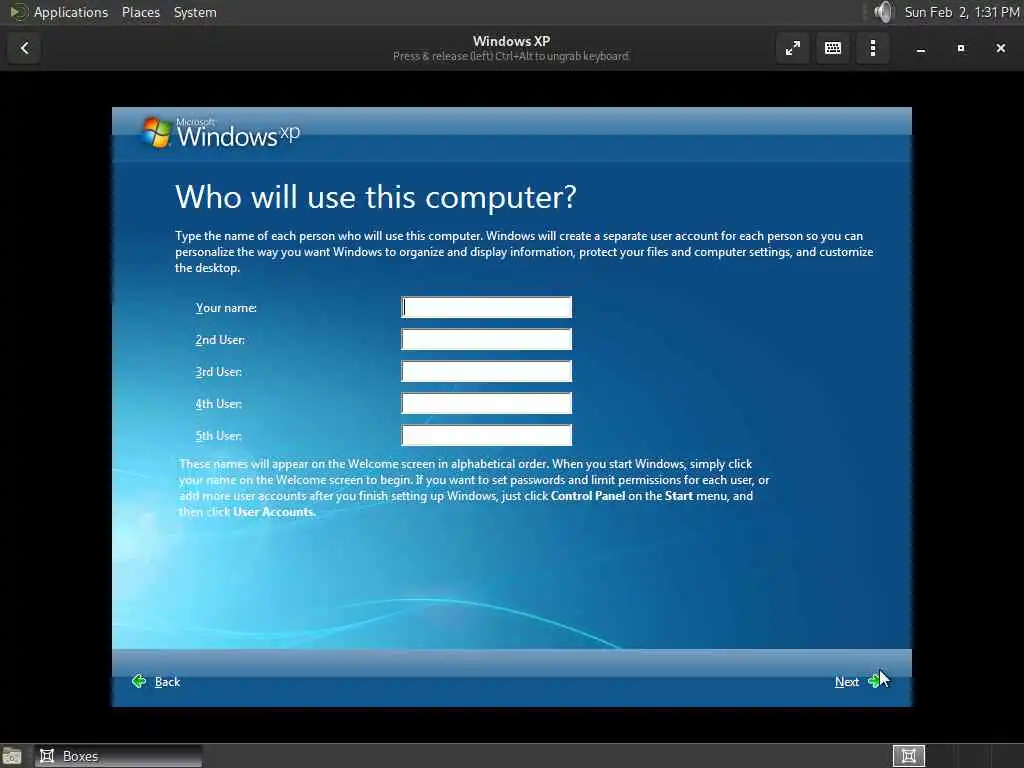Open the Boxes three-dot options menu
This screenshot has height=768, width=1024.
tap(872, 48)
